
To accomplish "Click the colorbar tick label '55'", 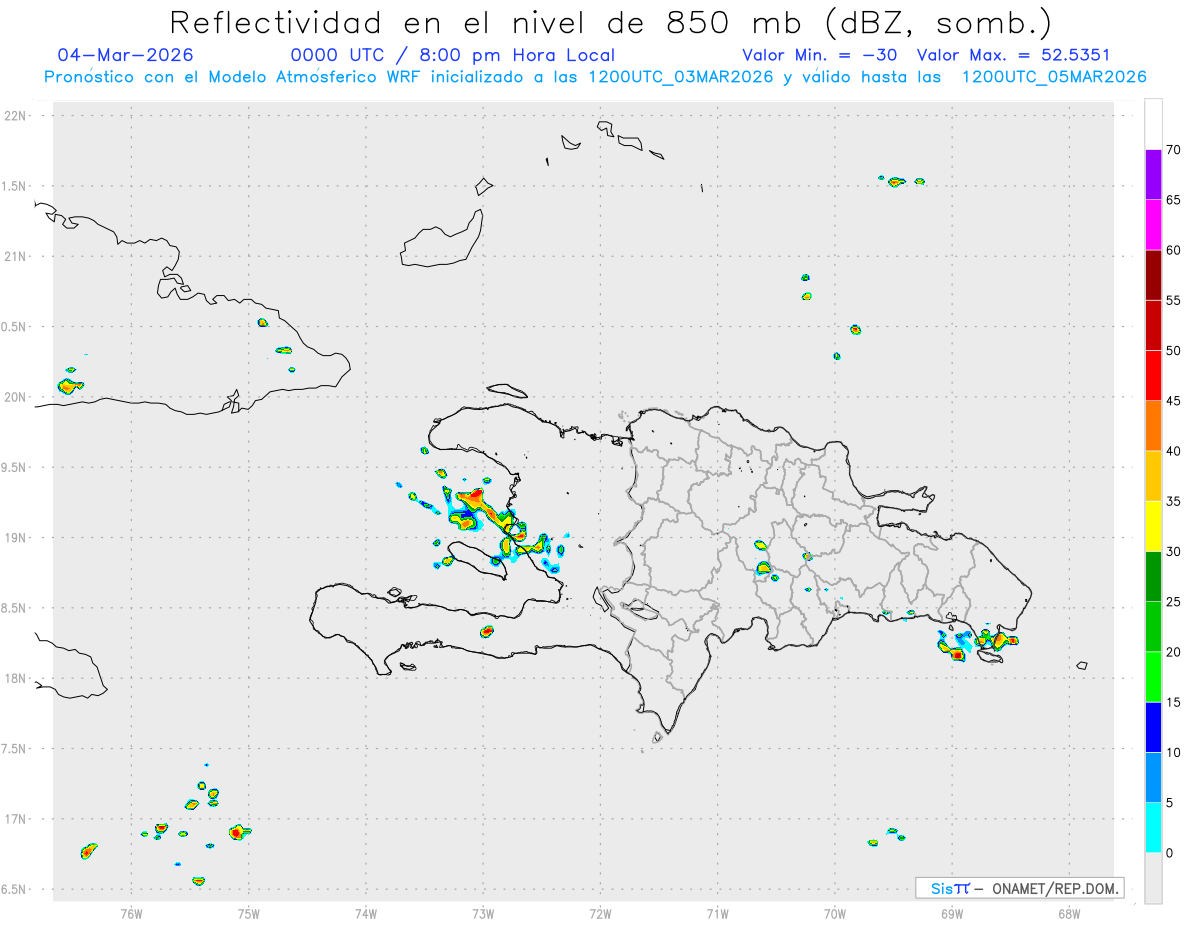I will pyautogui.click(x=1174, y=300).
